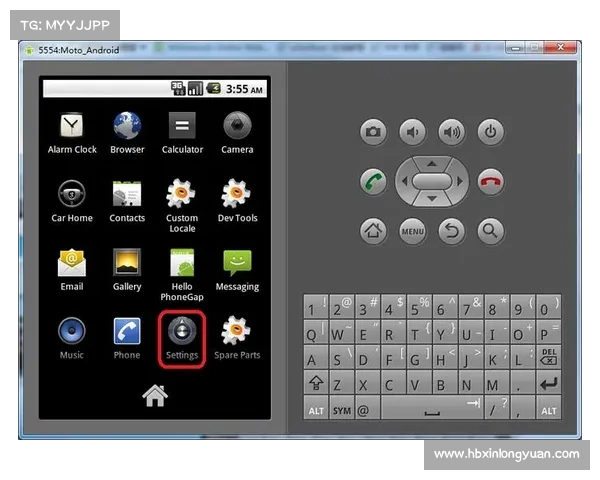Open the Alarm Clock app
The height and width of the screenshot is (480, 600).
[72, 133]
